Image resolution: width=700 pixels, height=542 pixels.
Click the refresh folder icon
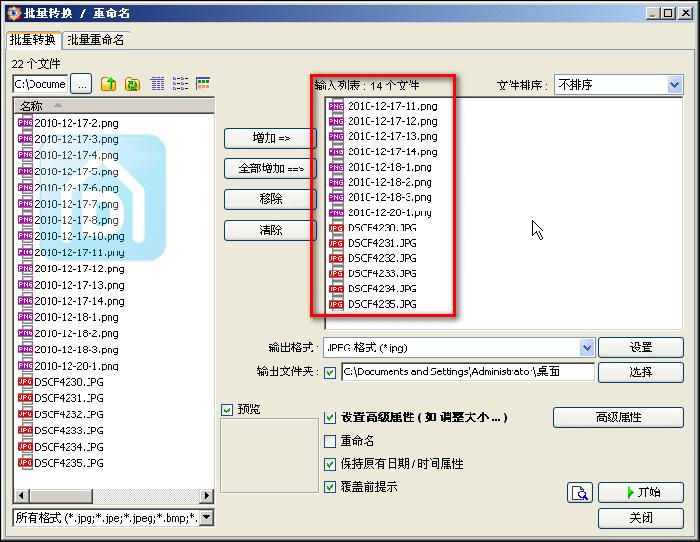pos(132,84)
